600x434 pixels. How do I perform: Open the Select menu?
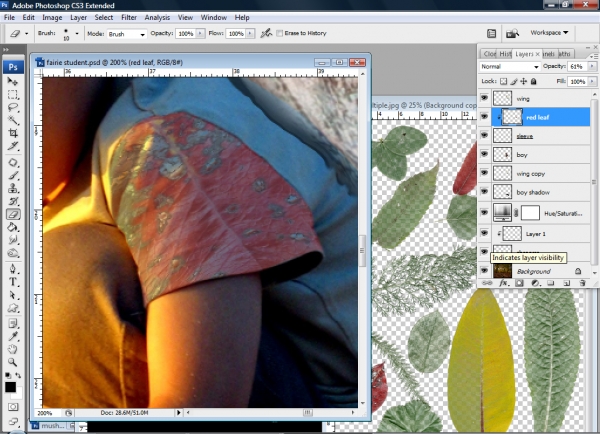(104, 18)
